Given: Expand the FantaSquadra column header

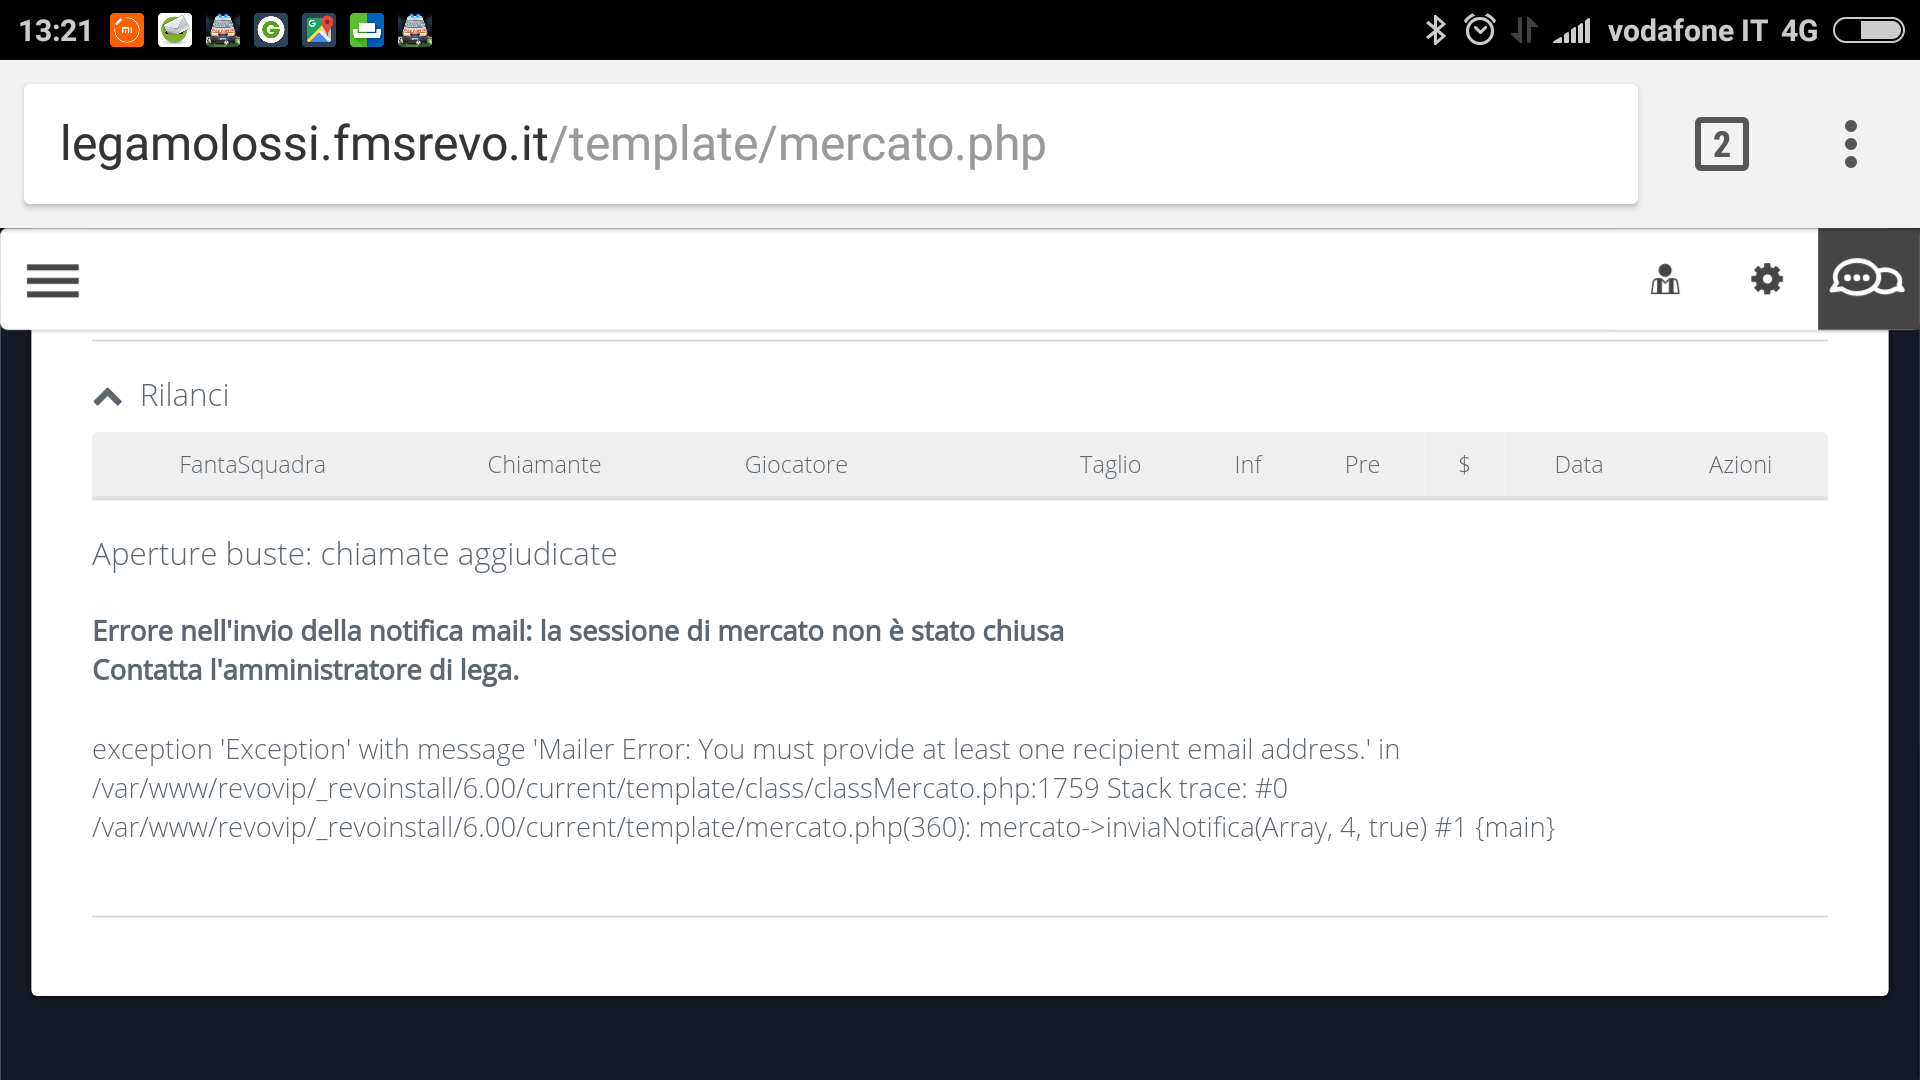Looking at the screenshot, I should click(252, 464).
